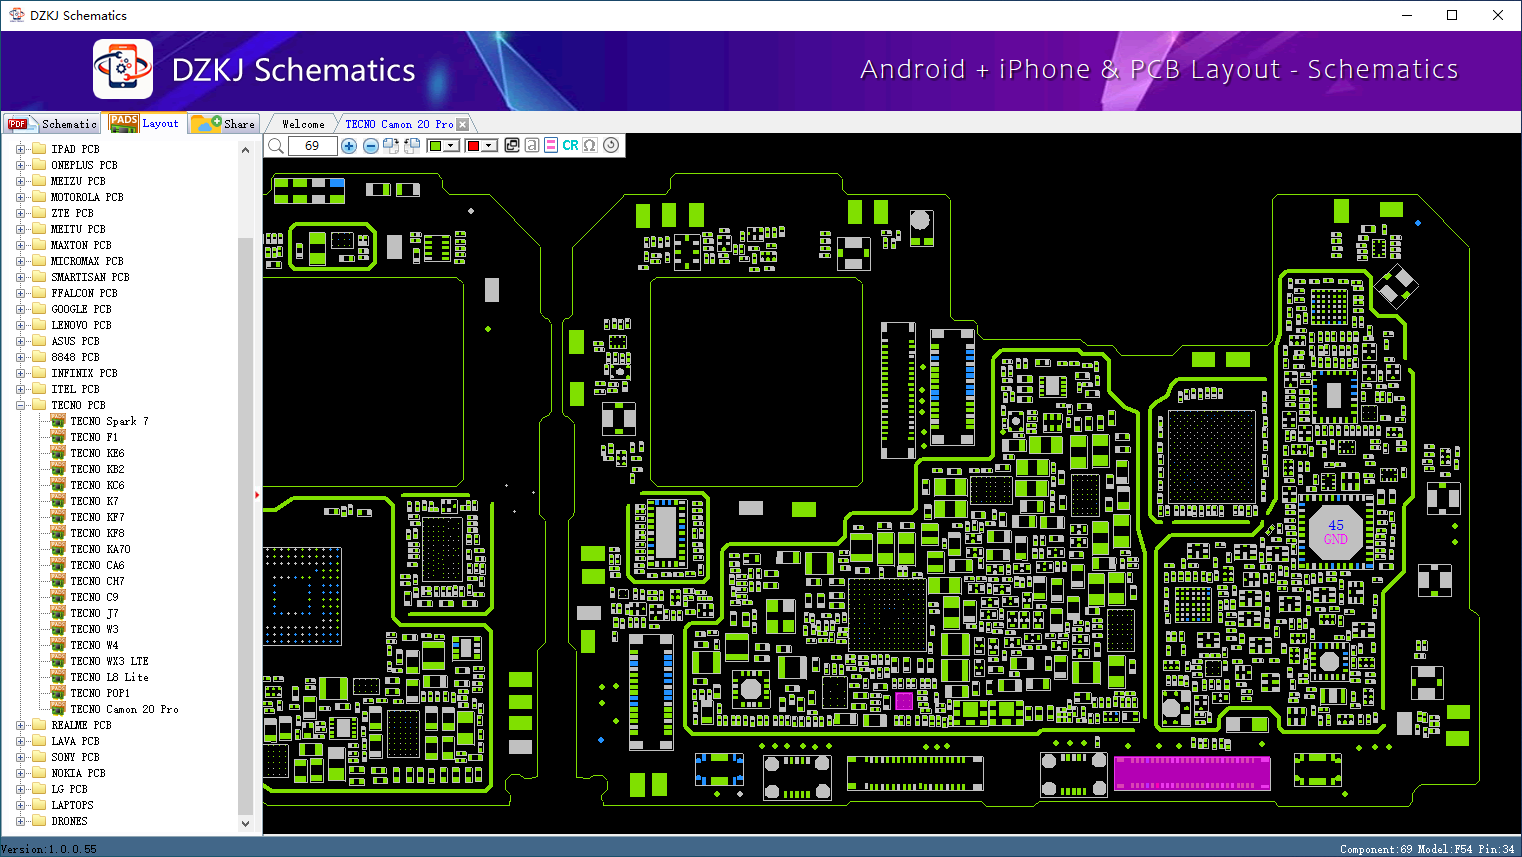Select the TECNO Camon 20 Pro document tab
Screen dimensions: 1522x857
pos(399,124)
